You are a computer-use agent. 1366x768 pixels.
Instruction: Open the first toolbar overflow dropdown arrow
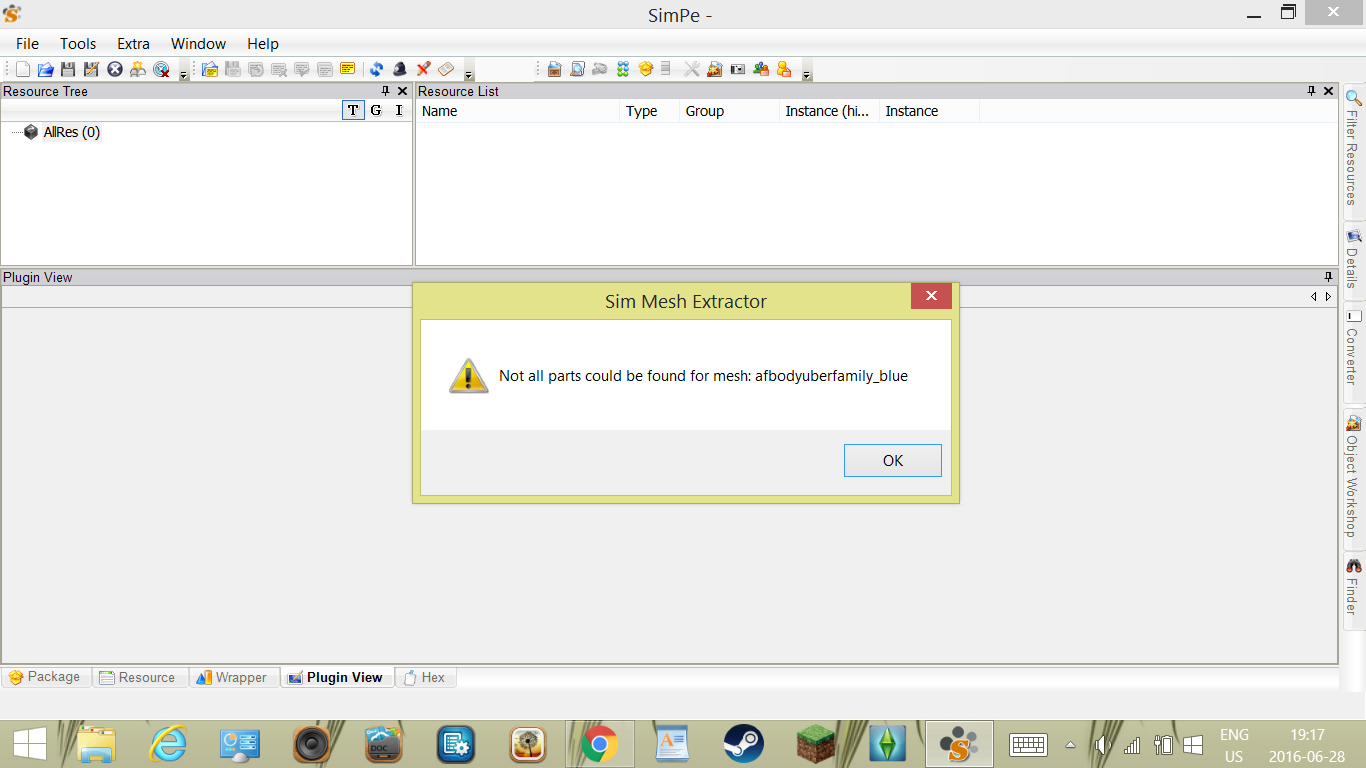tap(183, 72)
